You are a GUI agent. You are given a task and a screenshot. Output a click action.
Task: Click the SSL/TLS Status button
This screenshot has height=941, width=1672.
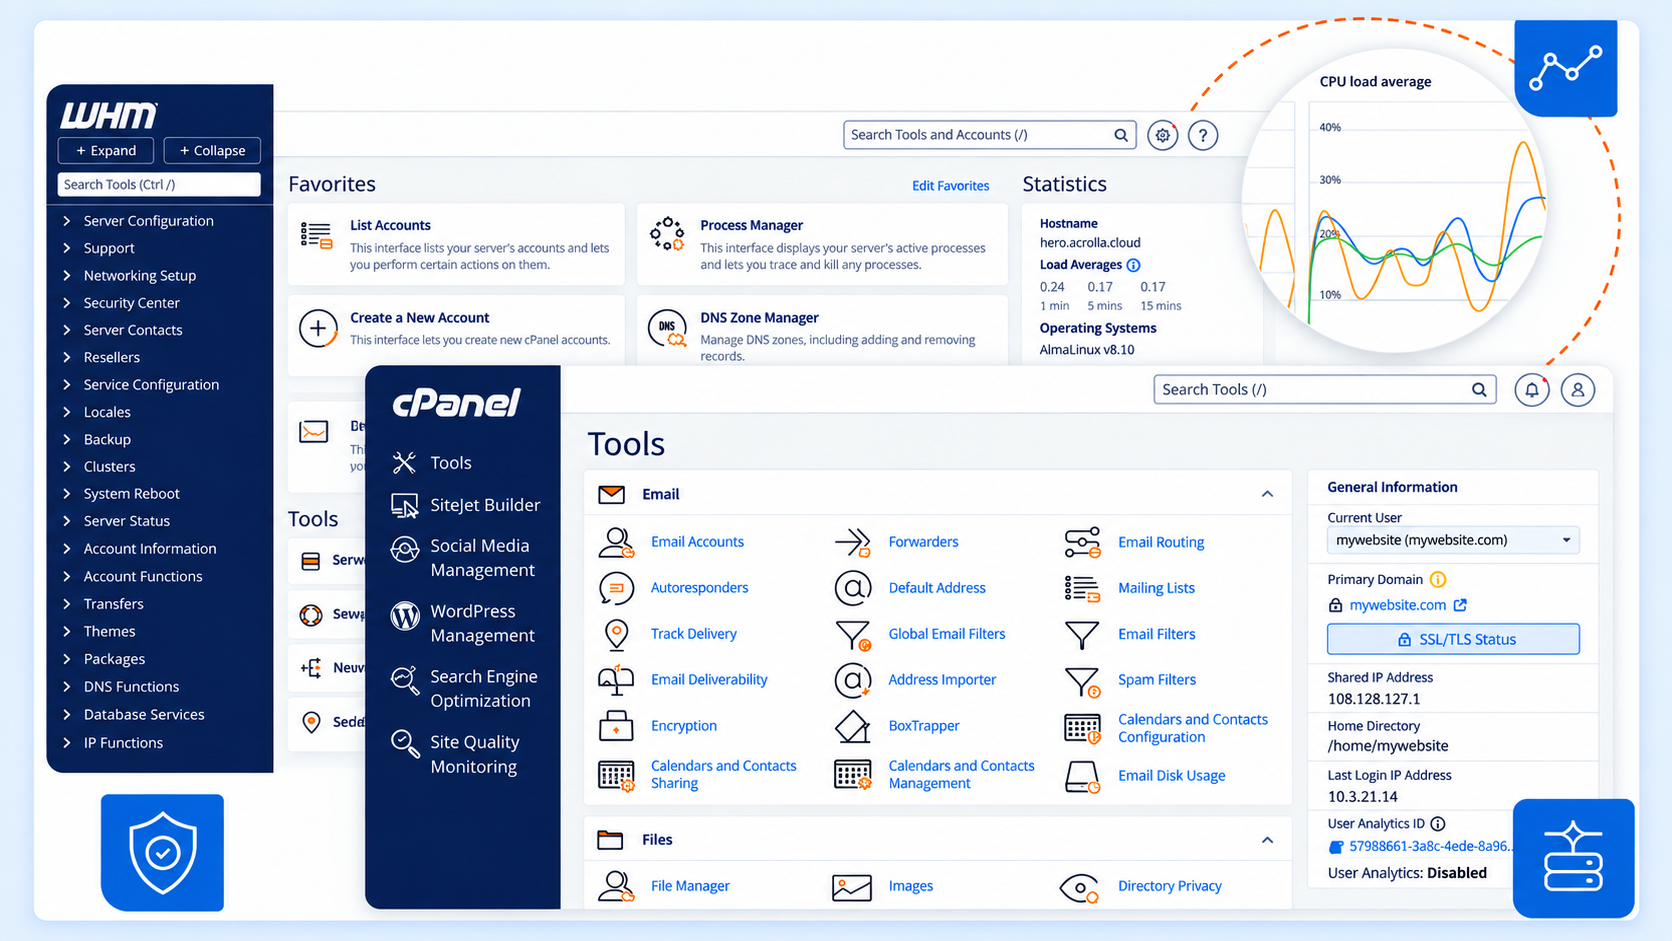[x=1453, y=639]
